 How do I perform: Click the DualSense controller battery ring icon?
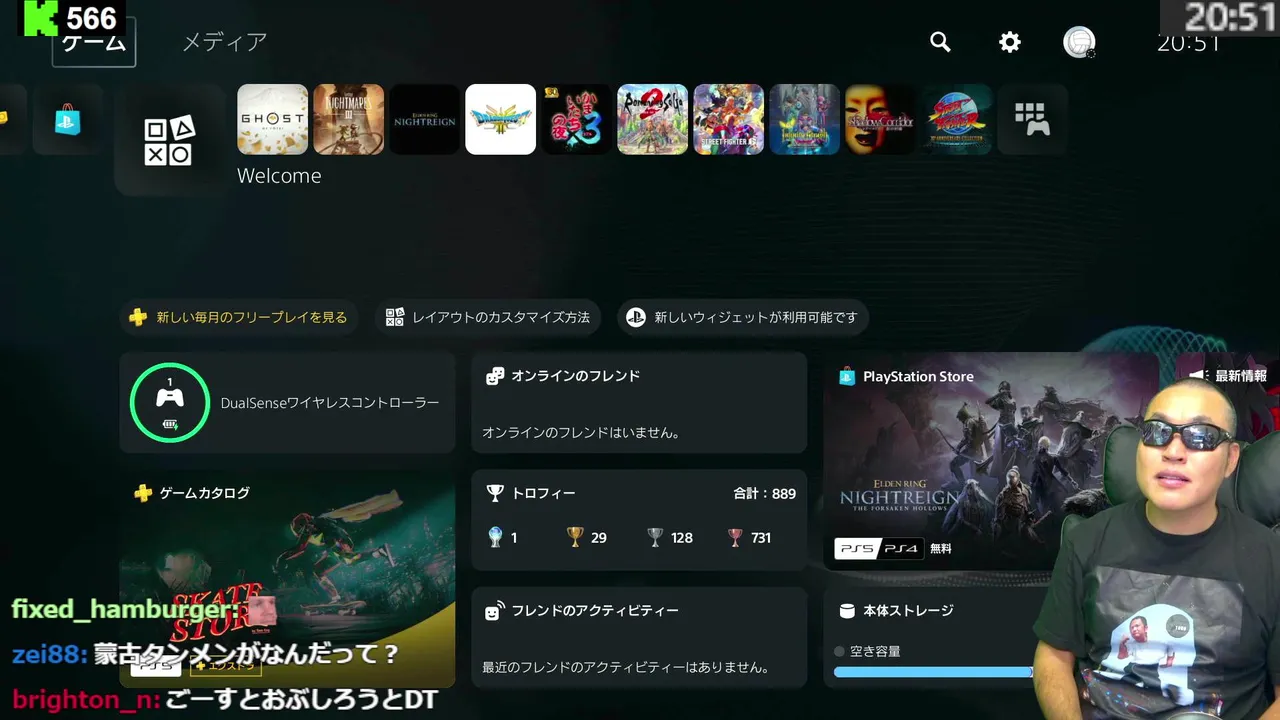click(169, 402)
